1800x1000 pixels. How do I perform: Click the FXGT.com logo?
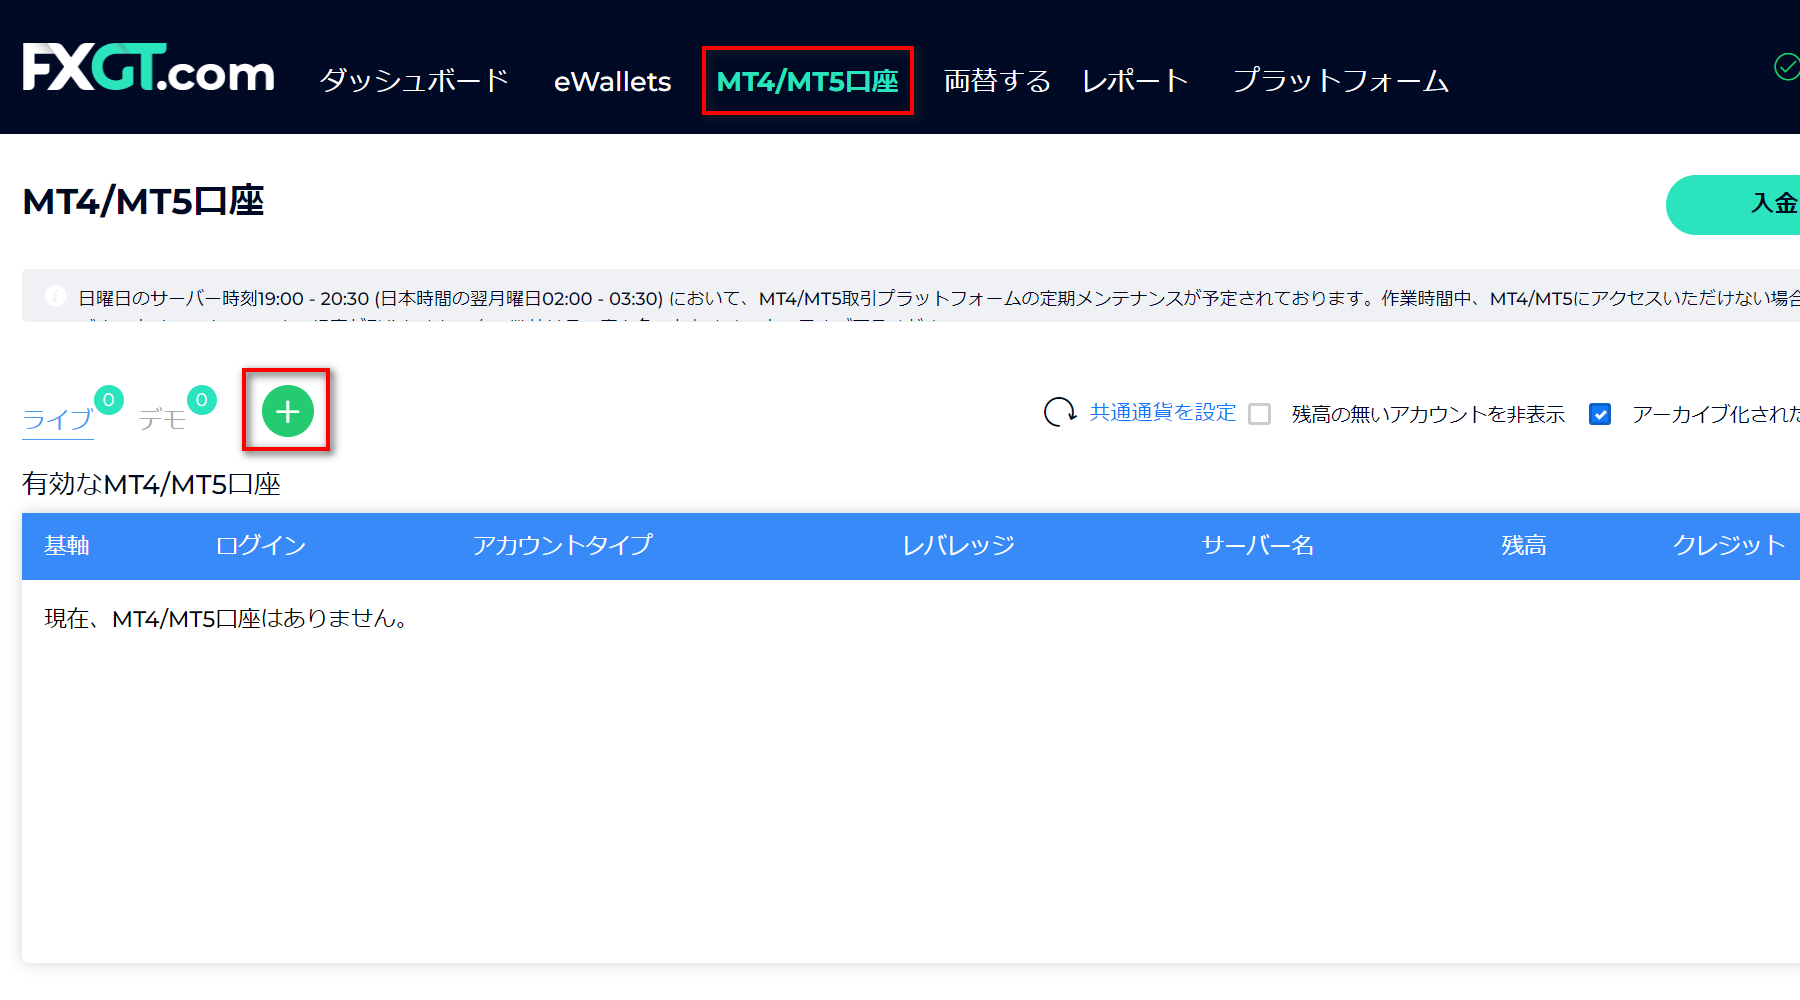148,68
